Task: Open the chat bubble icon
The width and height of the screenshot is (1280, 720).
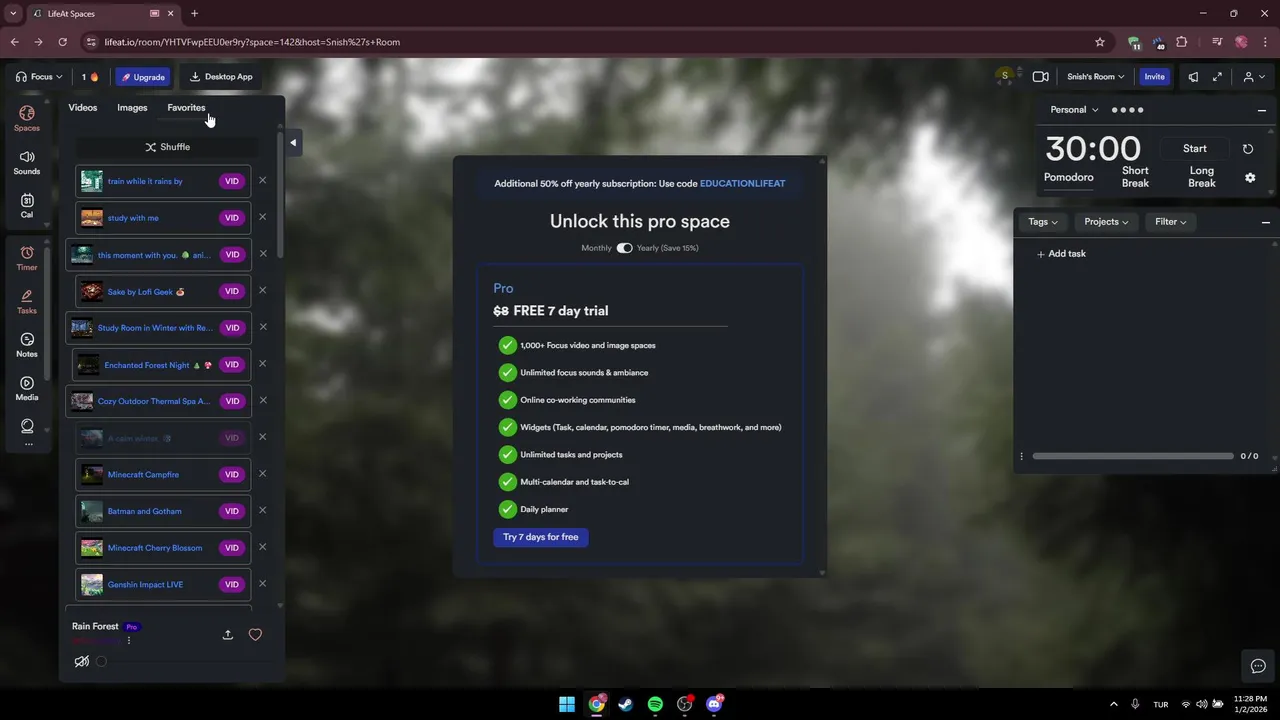Action: [1258, 666]
